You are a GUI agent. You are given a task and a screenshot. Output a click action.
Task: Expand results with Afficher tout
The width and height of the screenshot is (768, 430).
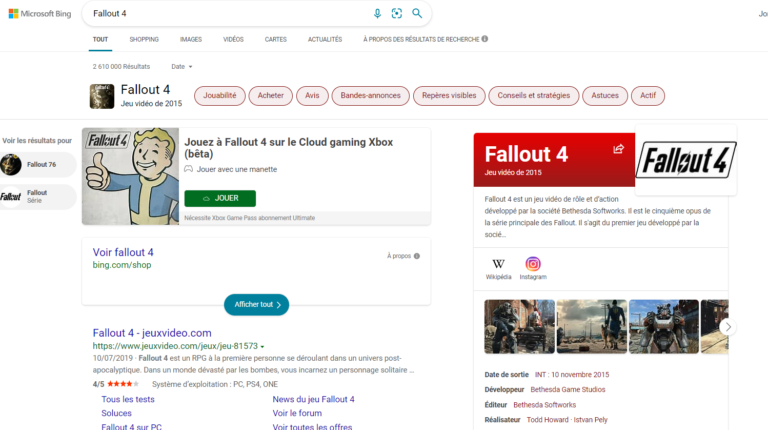(x=257, y=304)
